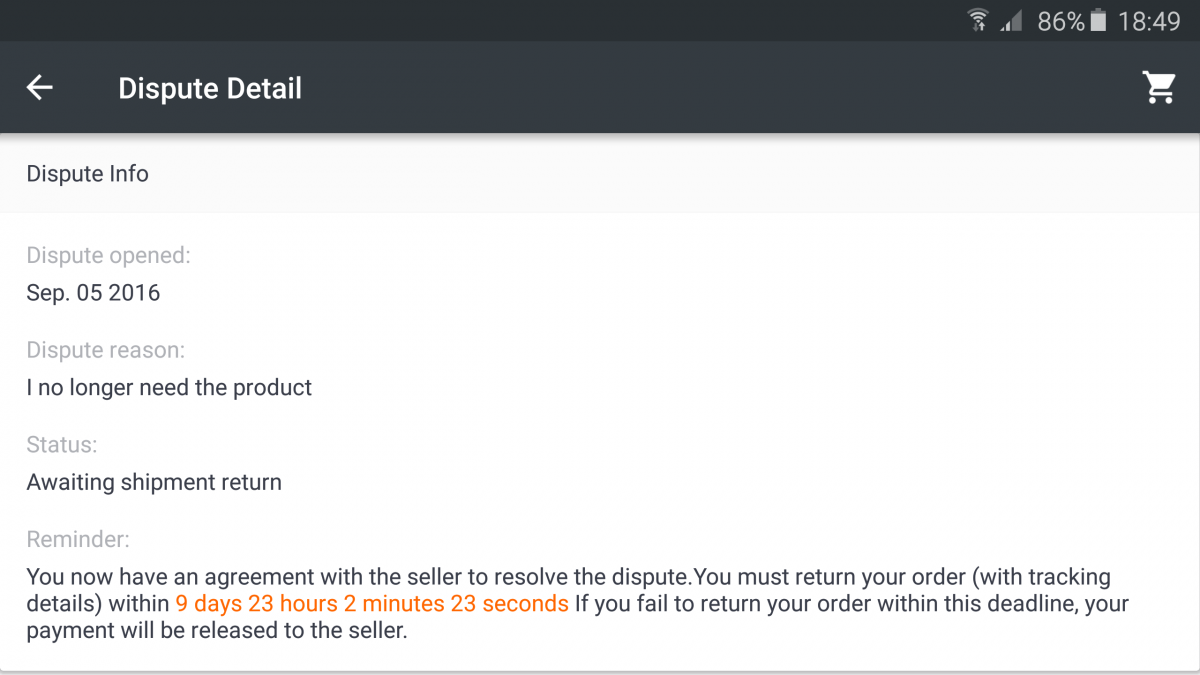Image resolution: width=1200 pixels, height=675 pixels.
Task: Open the shopping cart icon
Action: coord(1159,88)
